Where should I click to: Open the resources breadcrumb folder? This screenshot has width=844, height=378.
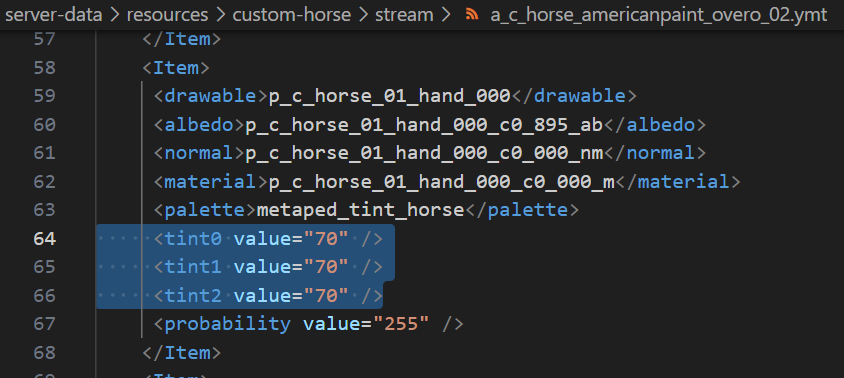click(x=167, y=15)
